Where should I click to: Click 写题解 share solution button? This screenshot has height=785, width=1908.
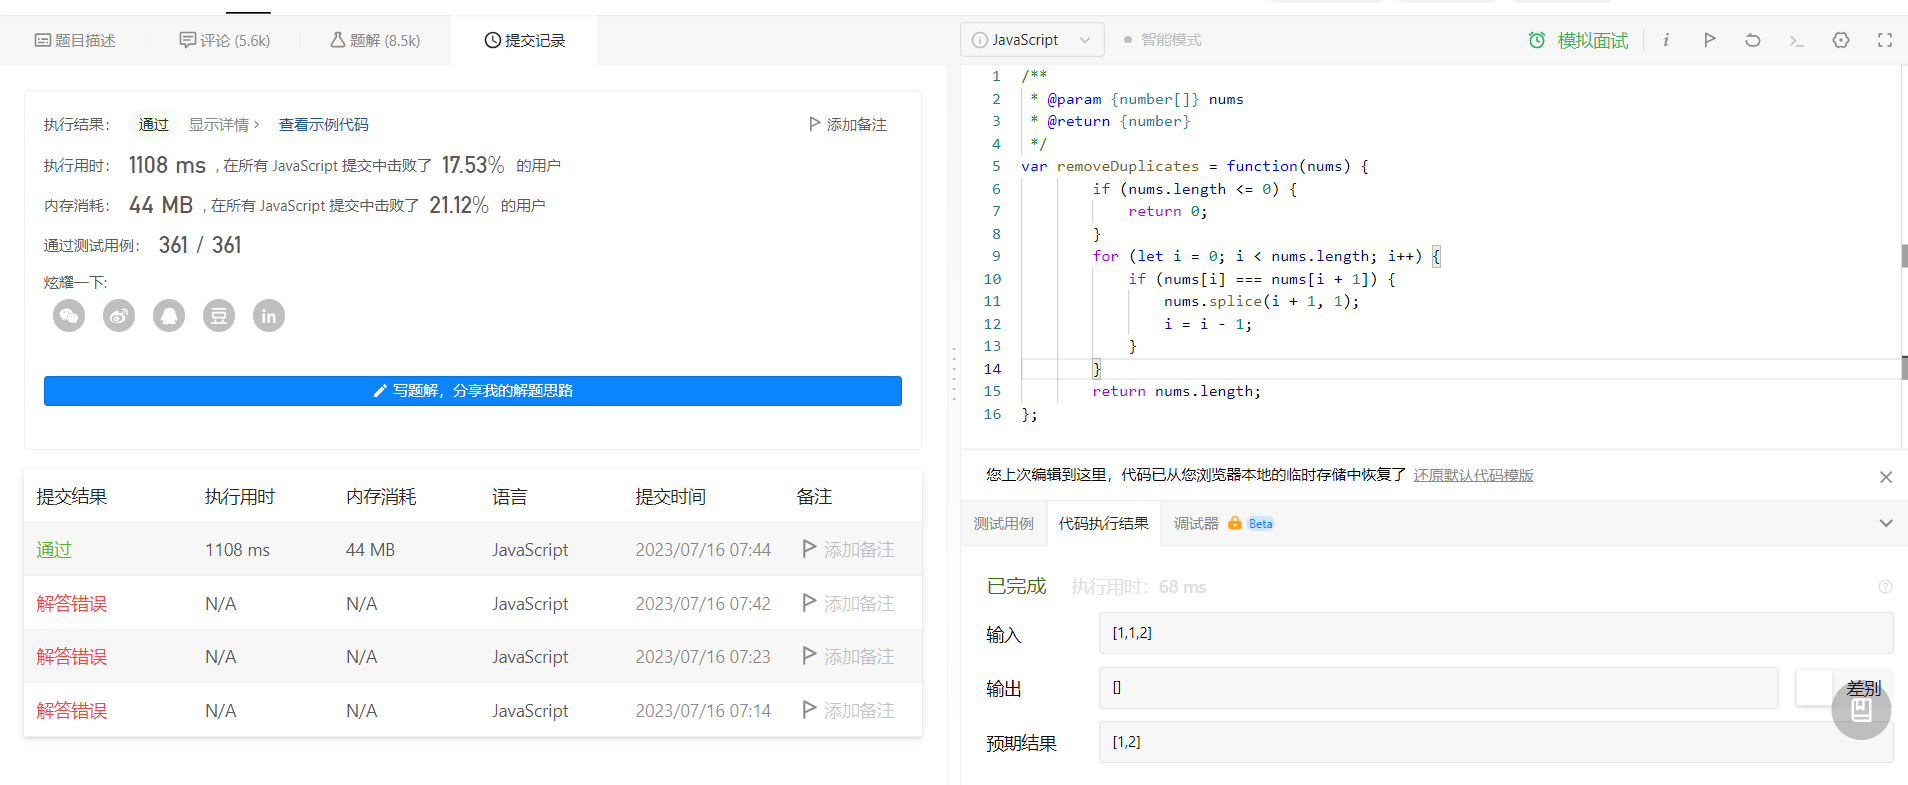(473, 391)
